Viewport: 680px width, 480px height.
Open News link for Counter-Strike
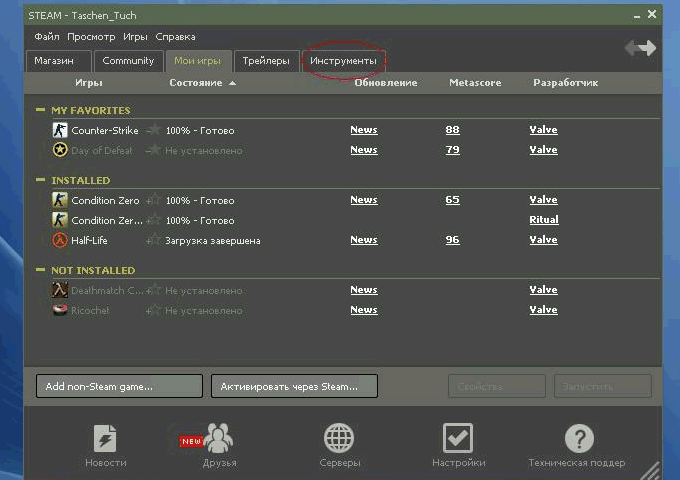[364, 130]
